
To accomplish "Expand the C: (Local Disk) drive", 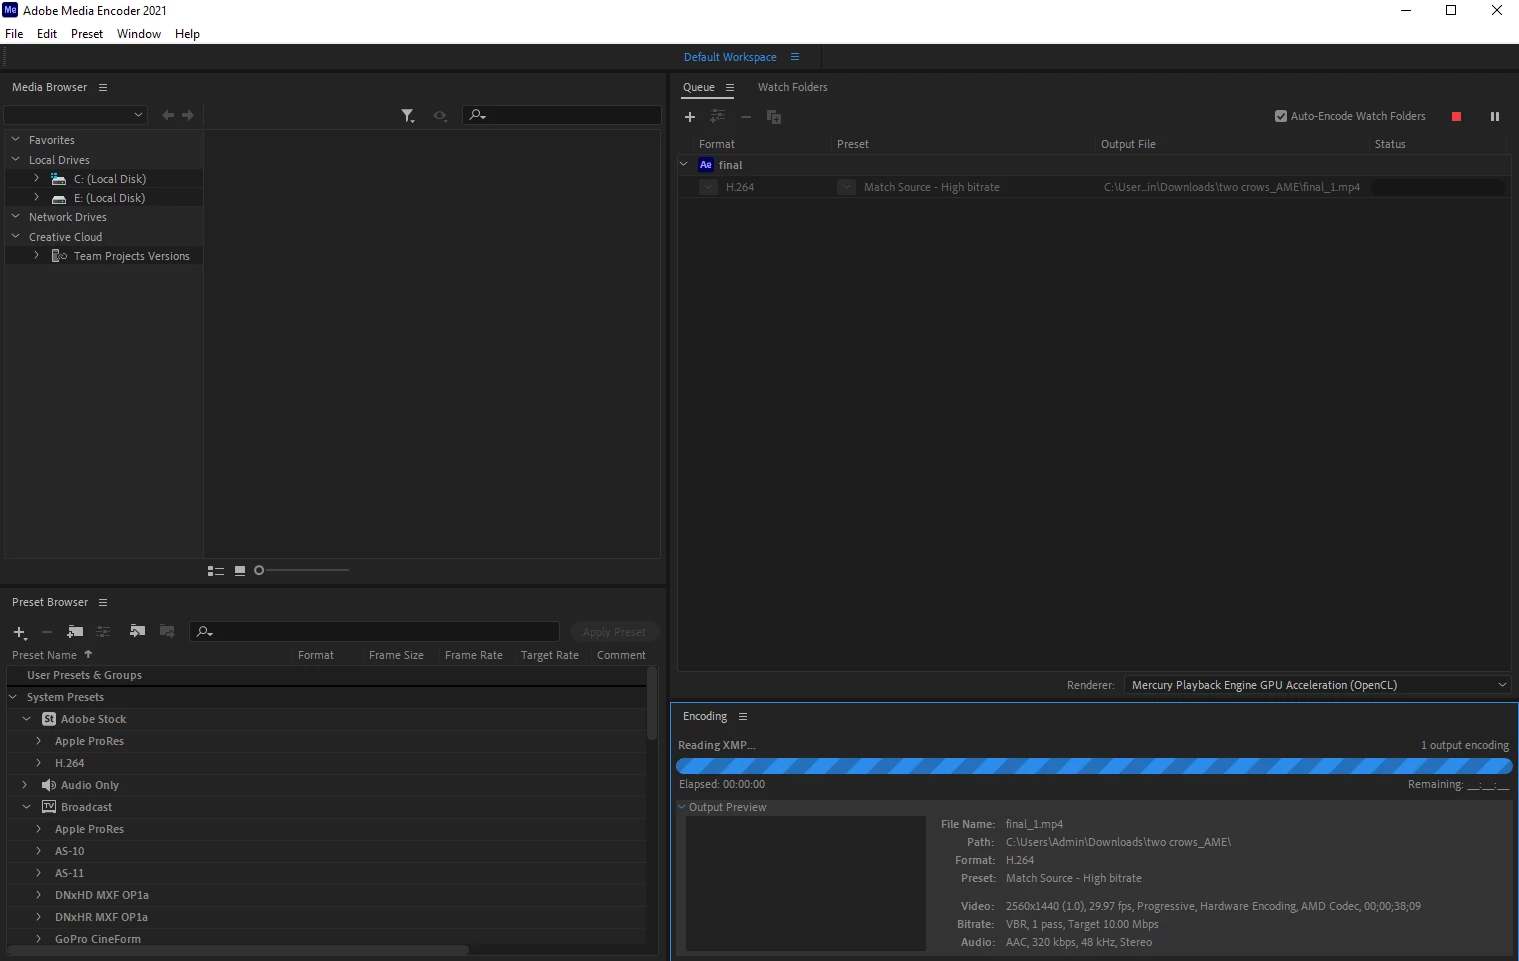I will tap(37, 179).
